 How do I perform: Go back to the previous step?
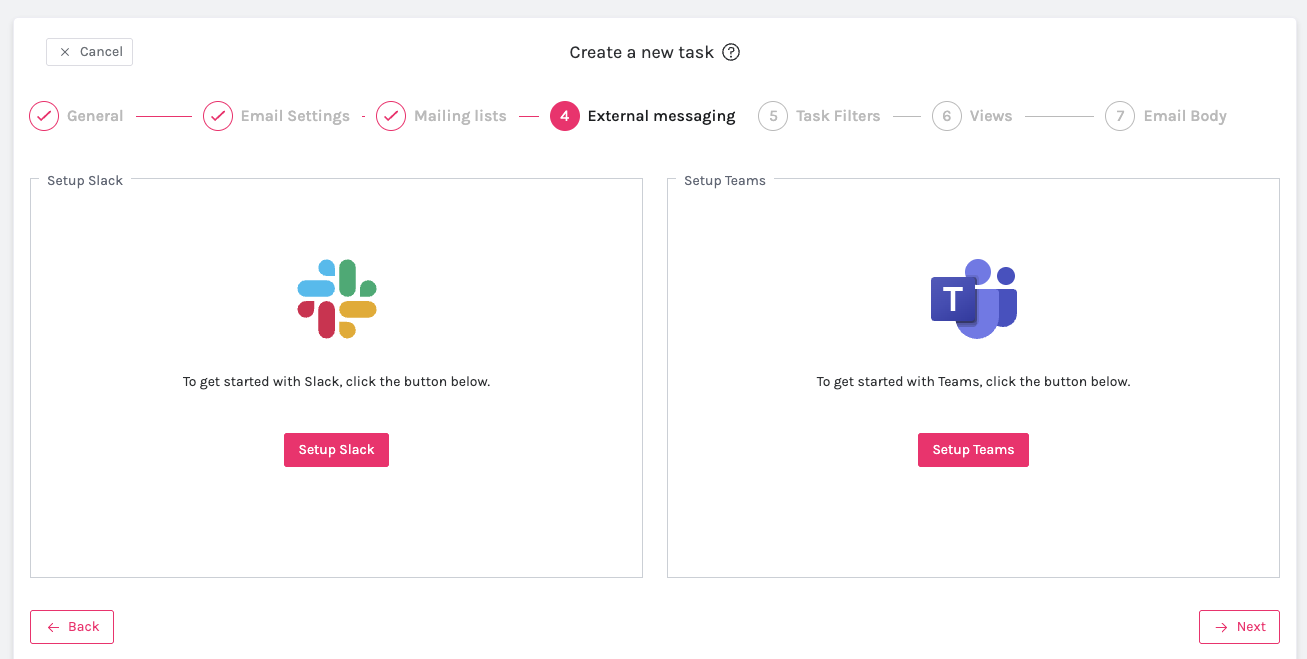pos(72,627)
